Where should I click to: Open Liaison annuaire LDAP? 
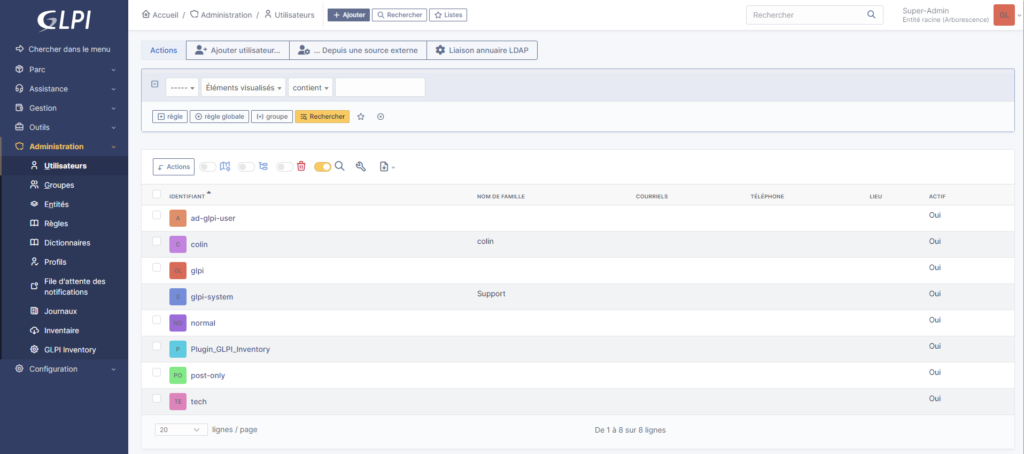click(482, 50)
